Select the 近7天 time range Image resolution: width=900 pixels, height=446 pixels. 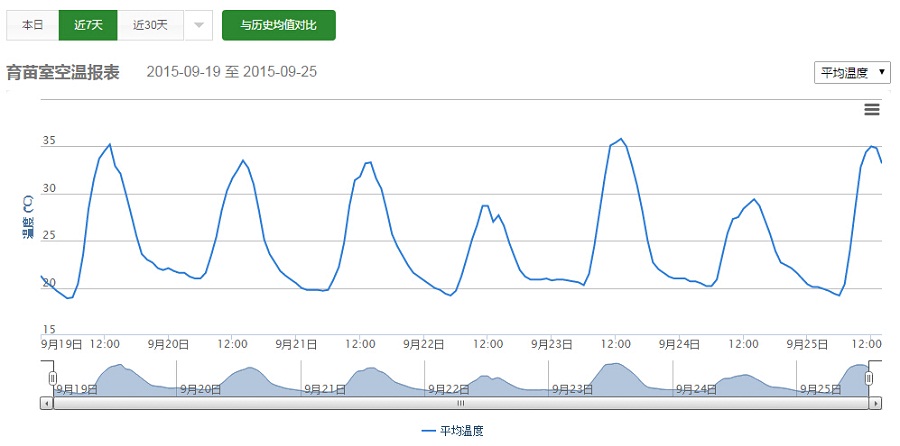point(88,25)
